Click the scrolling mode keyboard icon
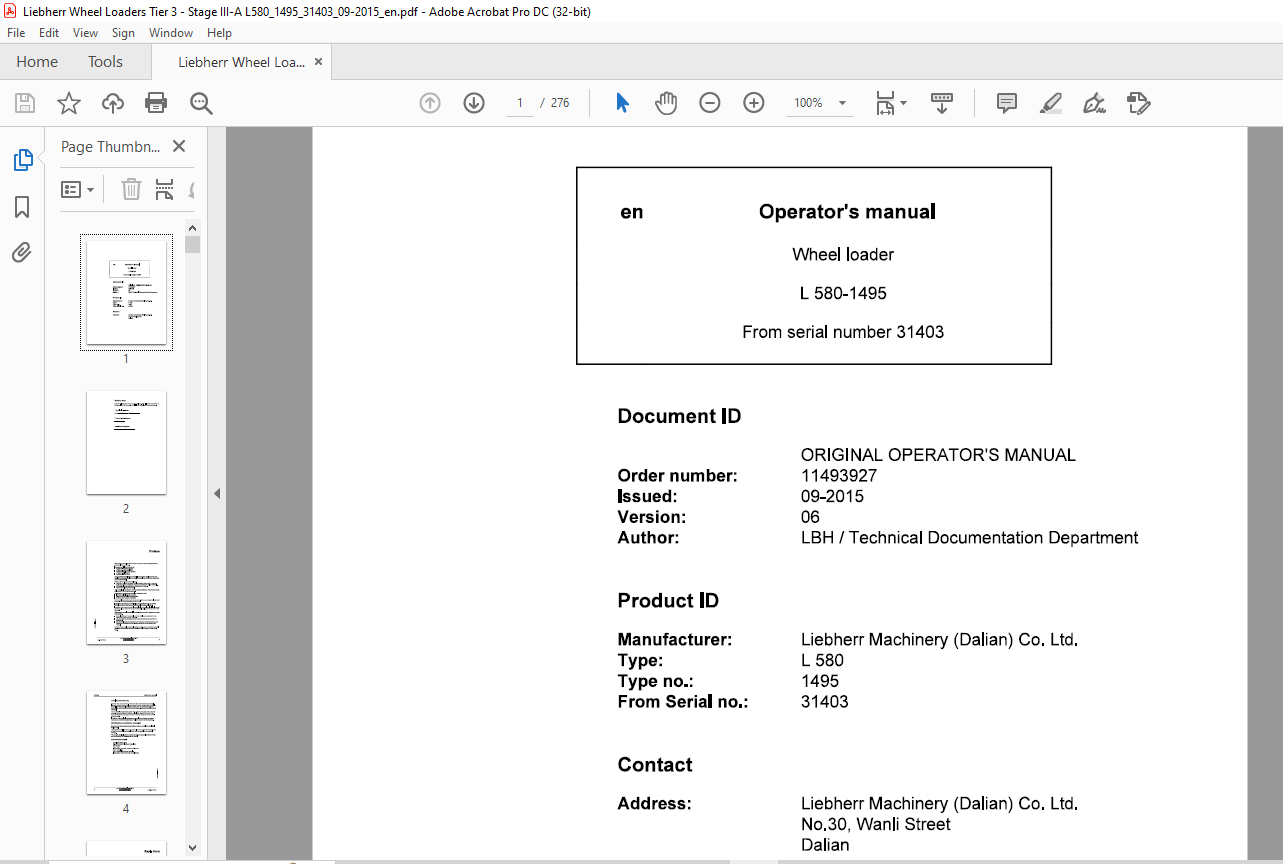 point(941,103)
